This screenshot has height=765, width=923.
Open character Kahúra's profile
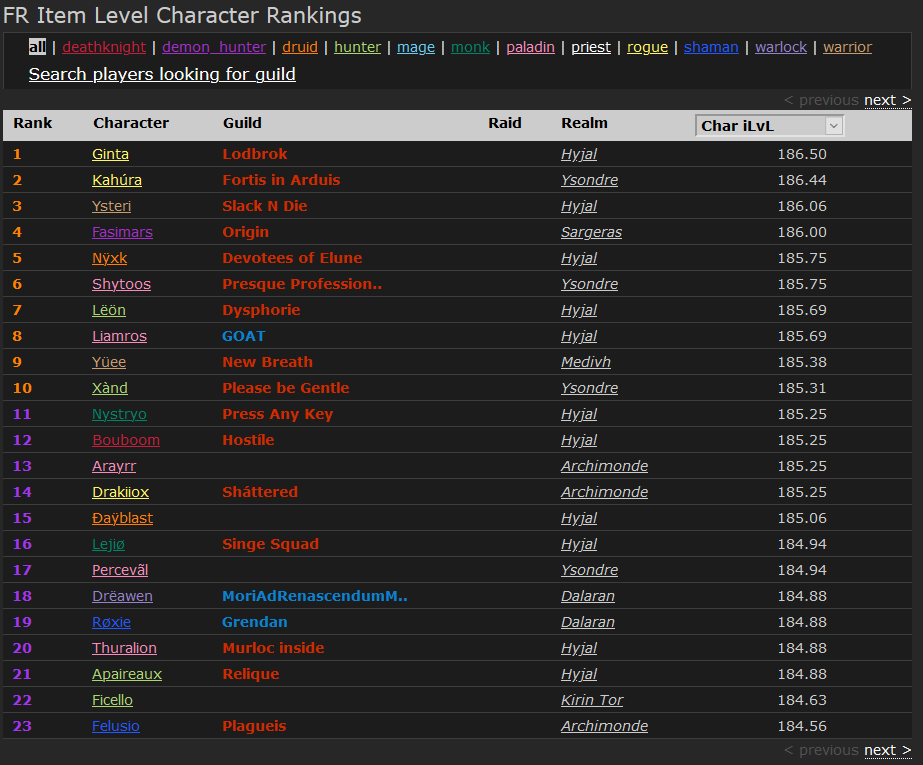click(x=117, y=180)
